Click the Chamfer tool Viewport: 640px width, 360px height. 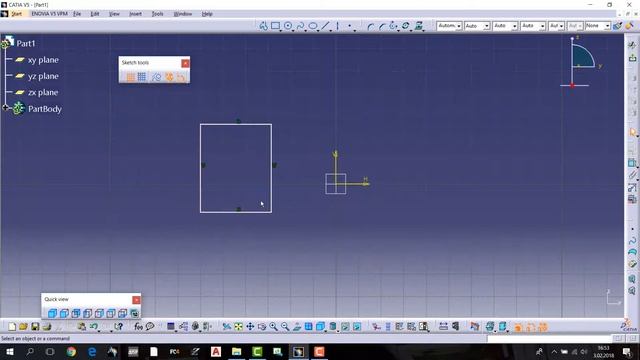[382, 26]
